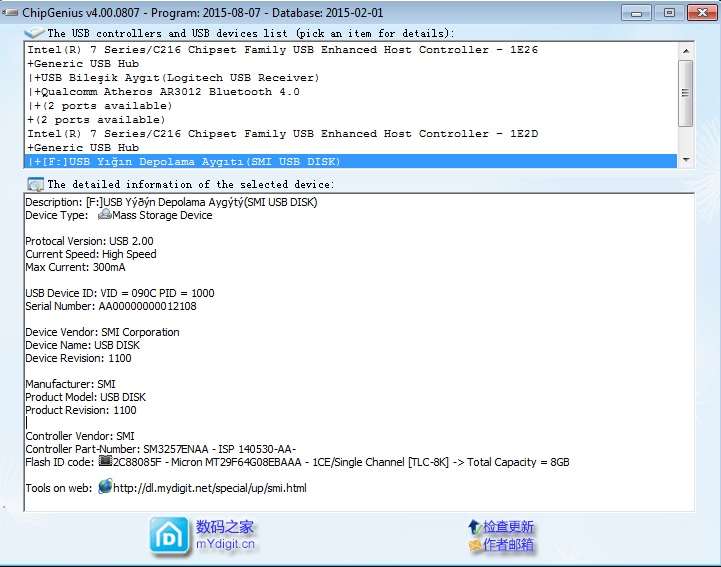
Task: Click the ChipGenius title bar app icon
Action: pos(10,12)
